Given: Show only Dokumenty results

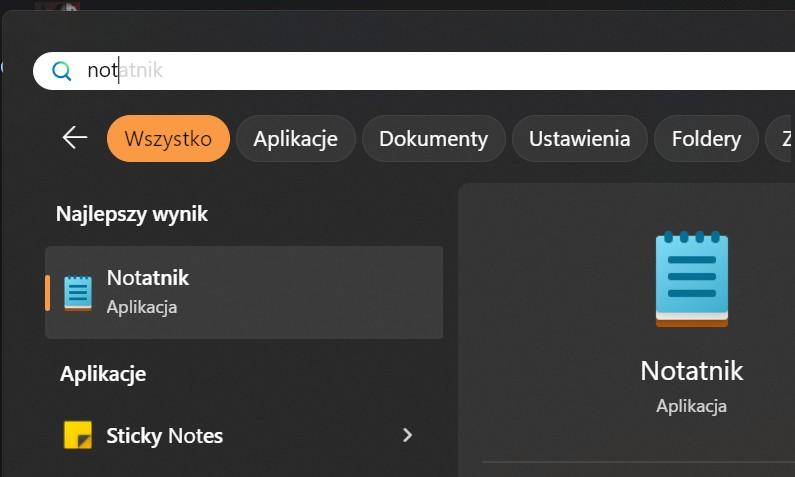Looking at the screenshot, I should pos(433,139).
